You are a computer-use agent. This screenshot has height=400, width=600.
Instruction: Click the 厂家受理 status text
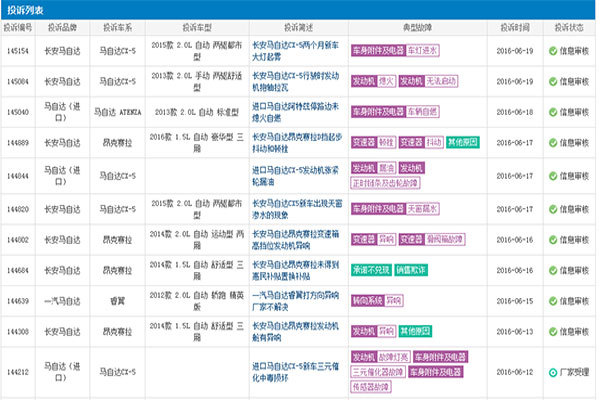pos(574,372)
